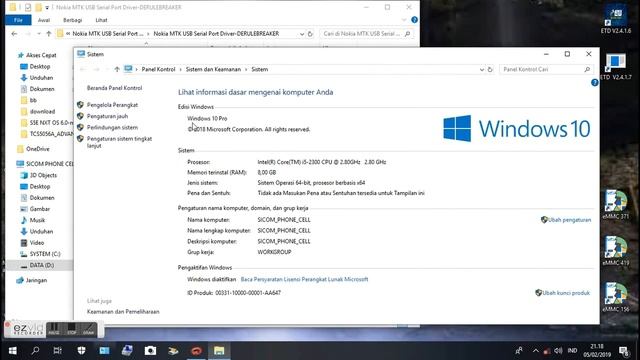Click the Explorer window help icon
Image resolution: width=640 pixels, height=360 pixels.
[414, 20]
